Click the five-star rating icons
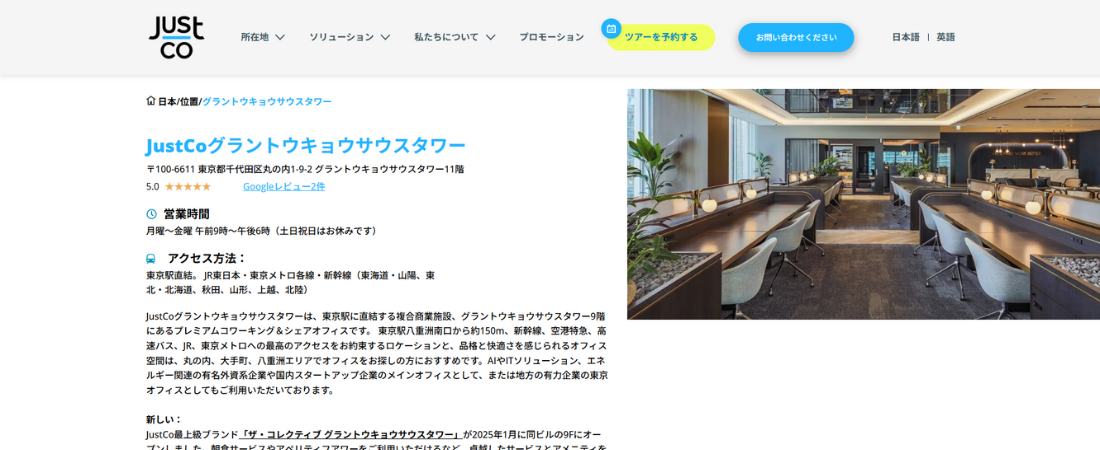Viewport: 1100px width, 450px height. coord(187,187)
